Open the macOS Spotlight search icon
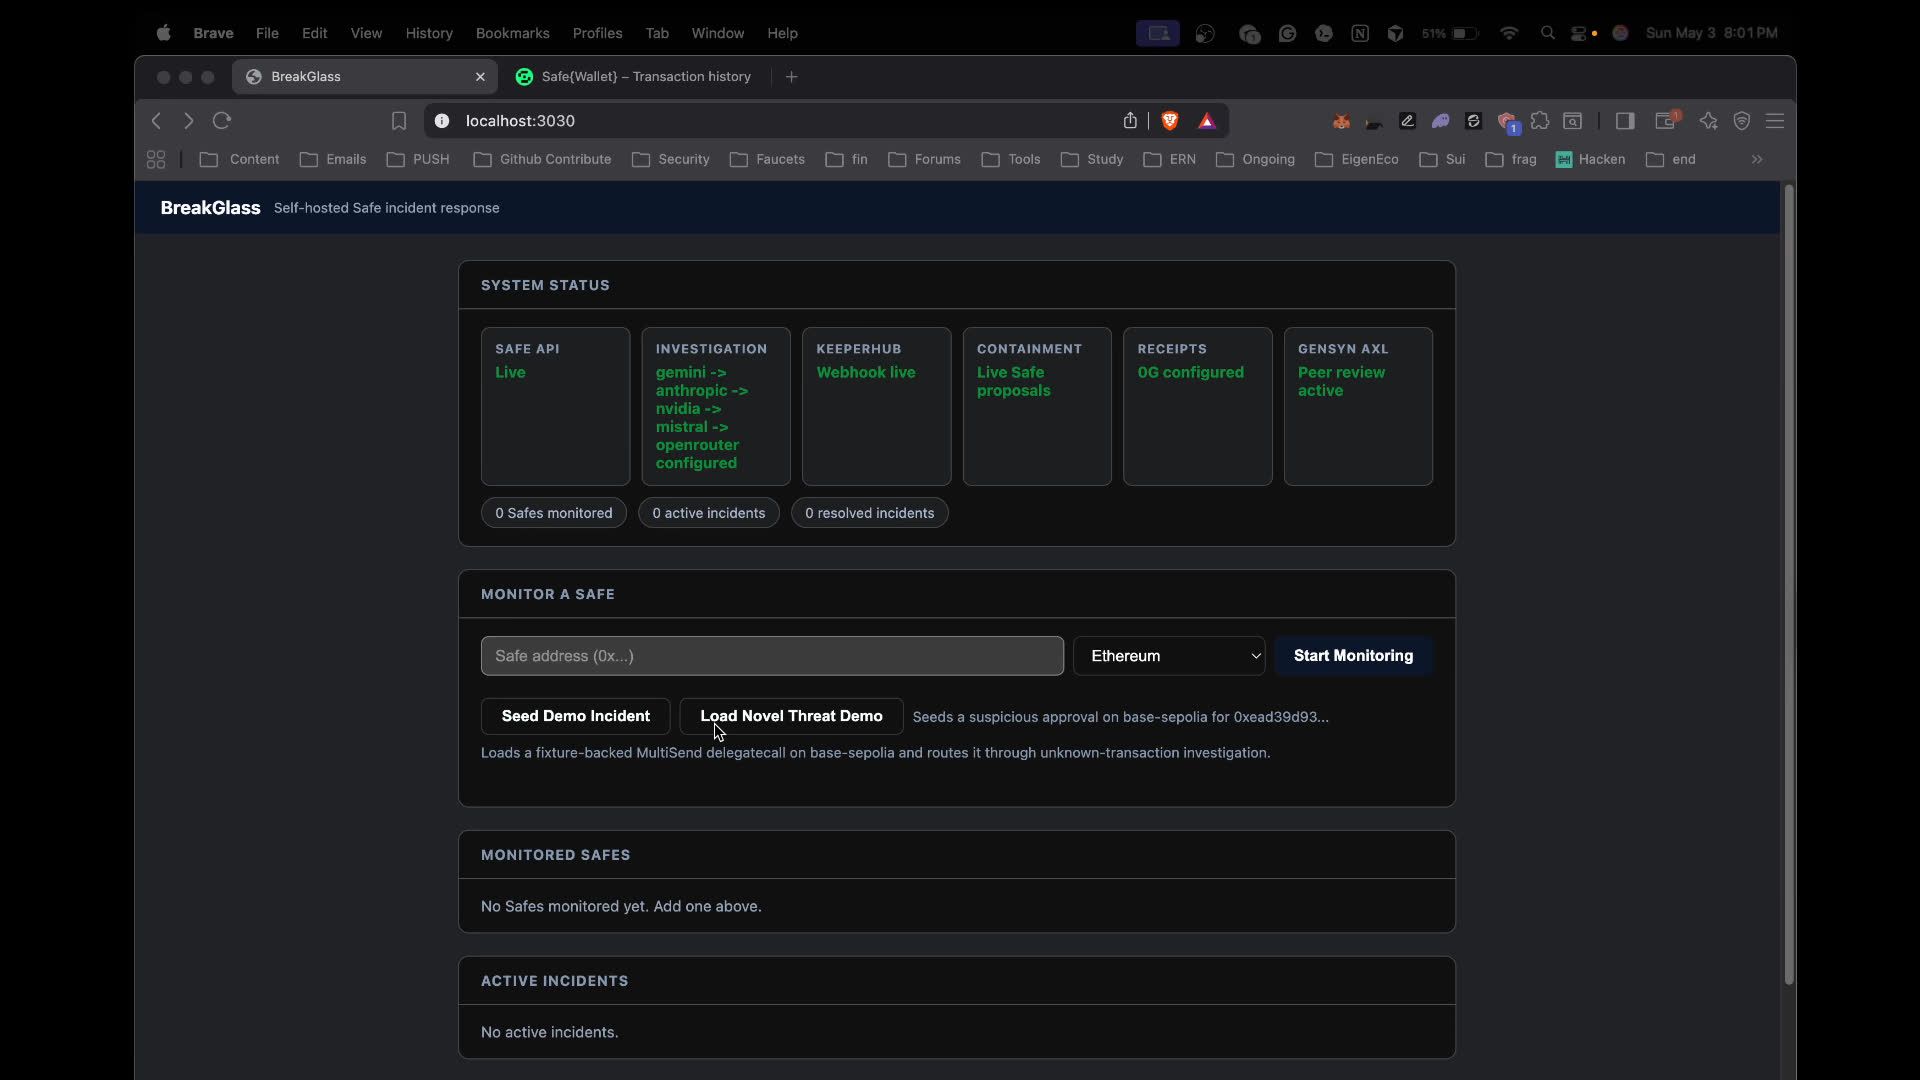The image size is (1920, 1080). (1548, 33)
